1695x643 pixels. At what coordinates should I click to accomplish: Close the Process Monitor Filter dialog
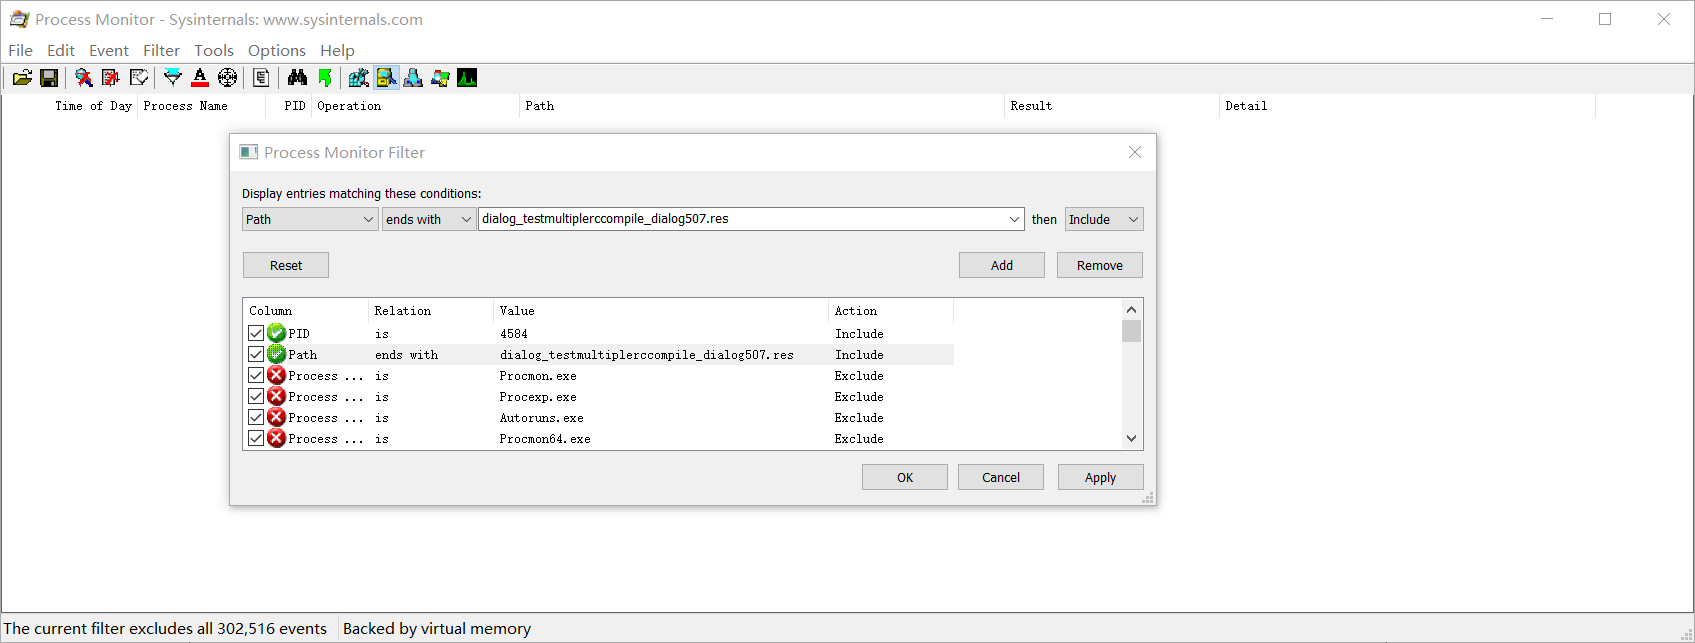click(1135, 152)
